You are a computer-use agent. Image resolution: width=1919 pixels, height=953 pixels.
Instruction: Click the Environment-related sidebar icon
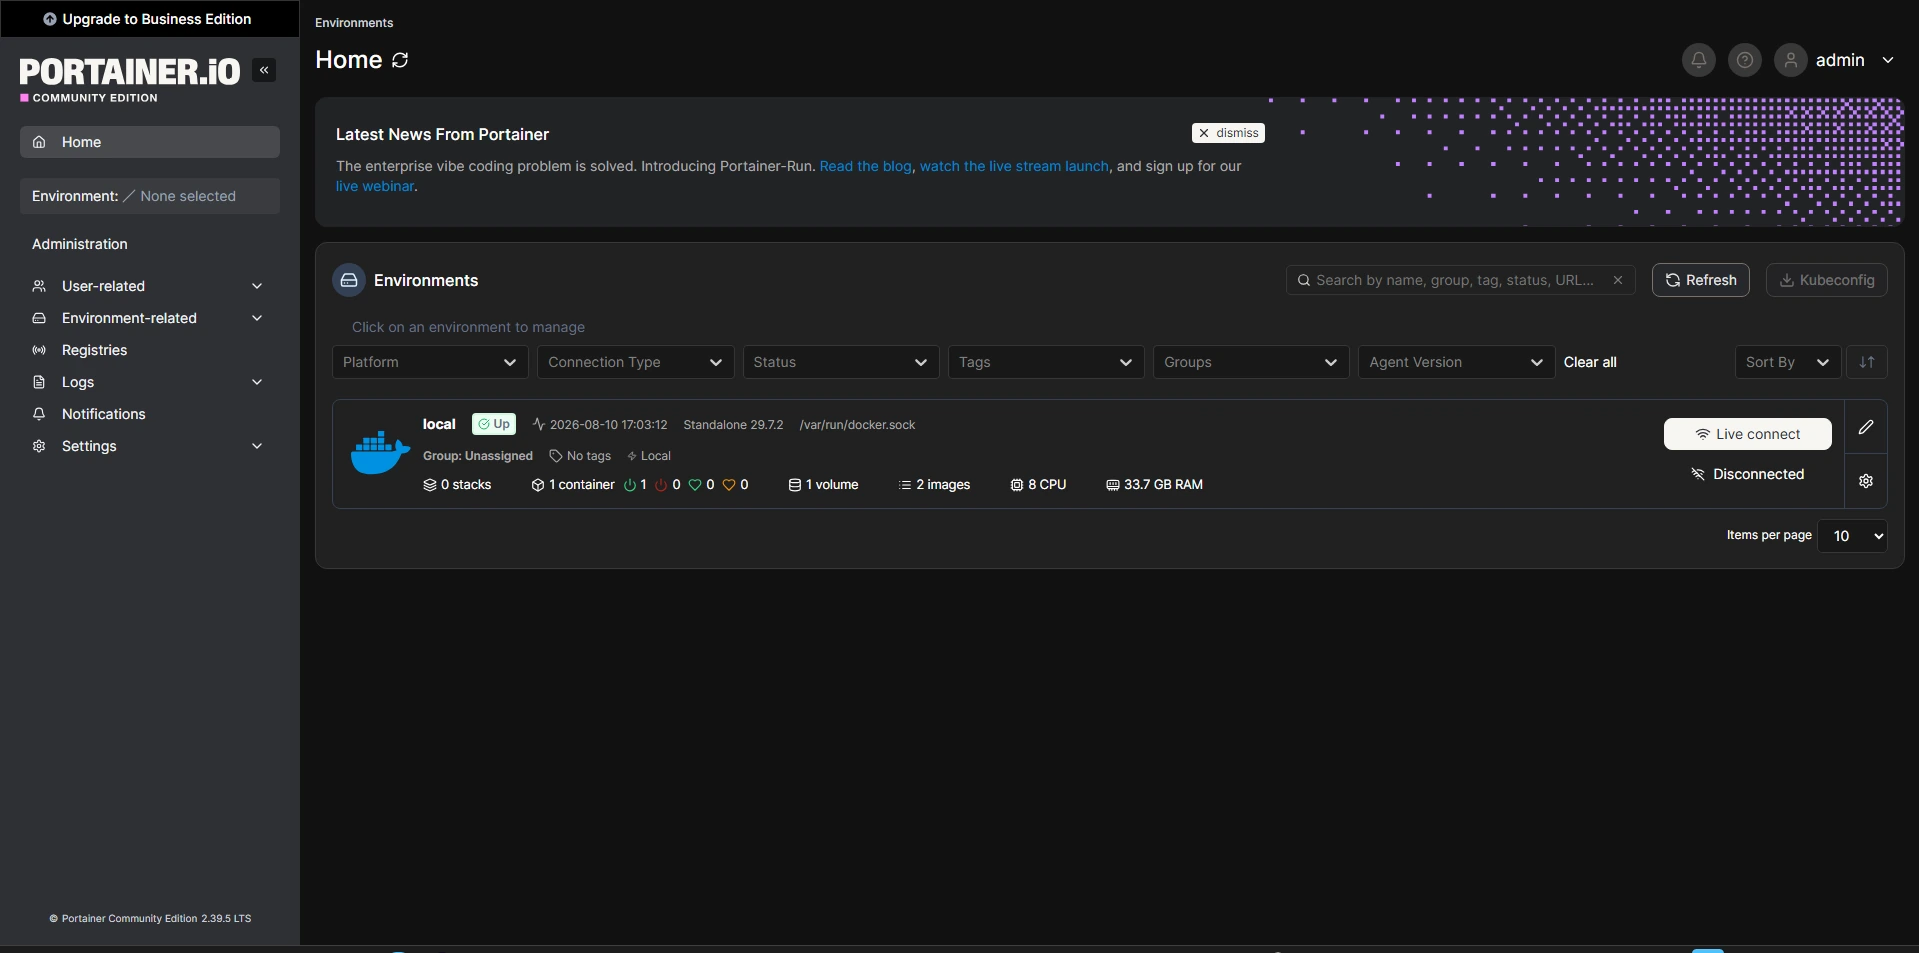click(x=39, y=318)
